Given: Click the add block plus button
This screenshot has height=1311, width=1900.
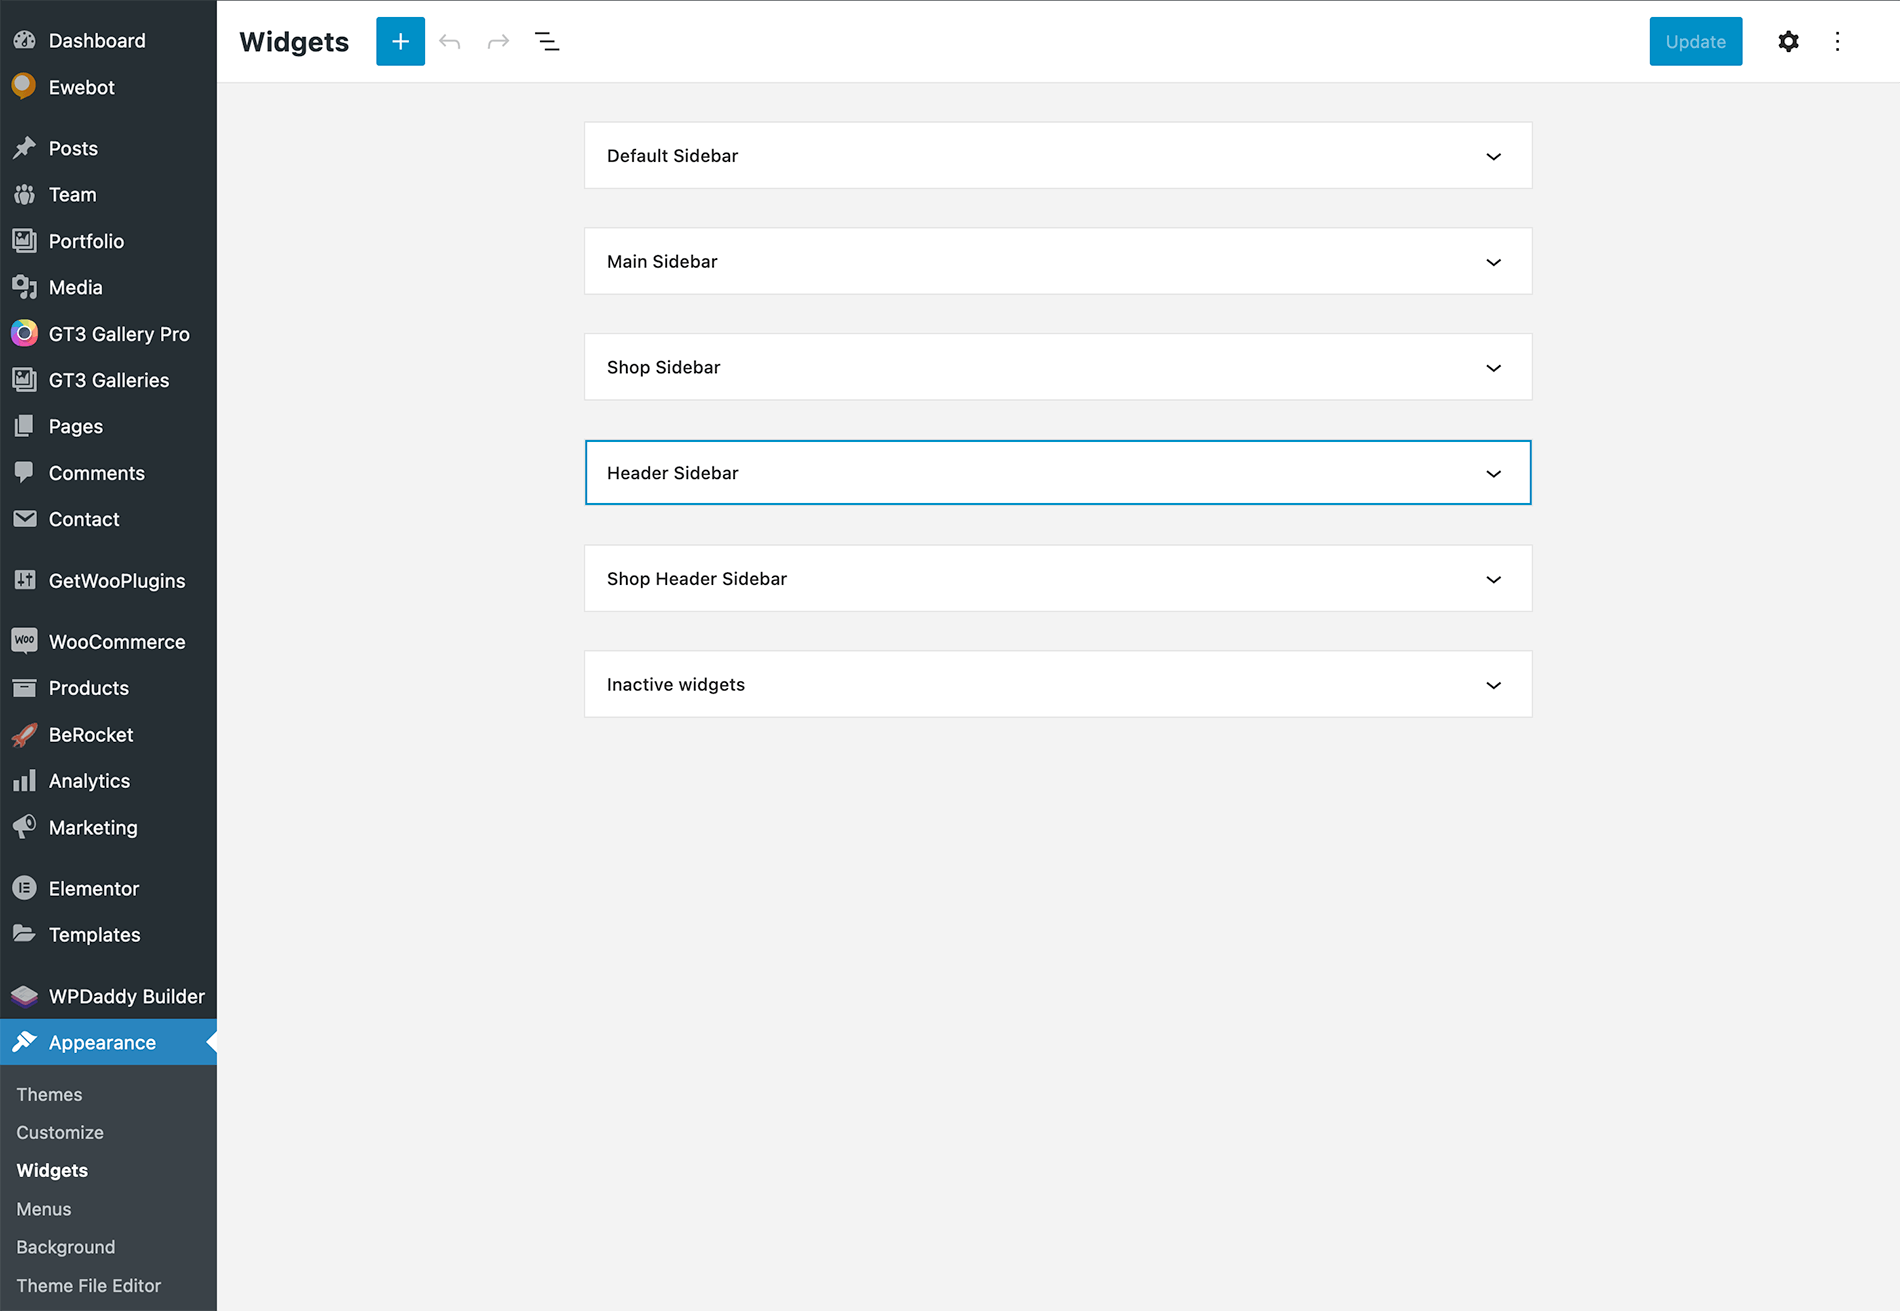Looking at the screenshot, I should 400,41.
